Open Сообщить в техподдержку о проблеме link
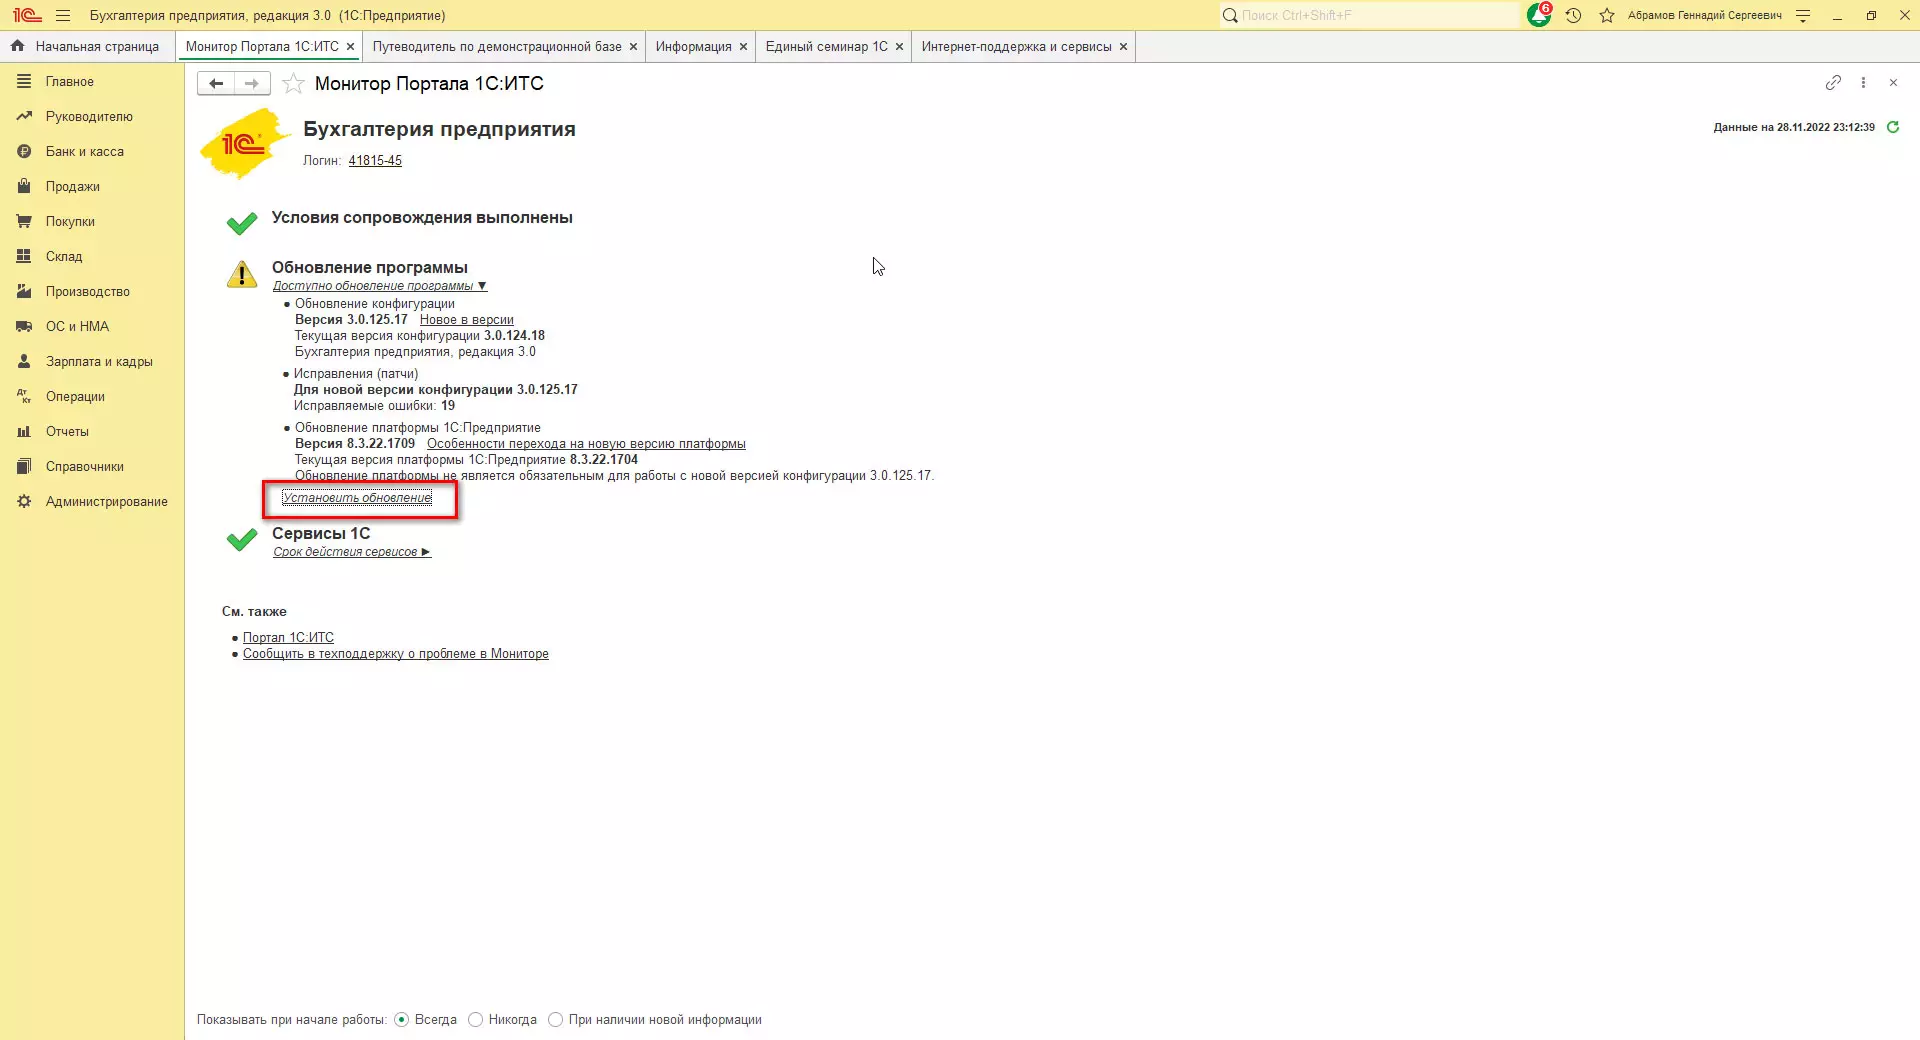The image size is (1920, 1040). (x=396, y=654)
